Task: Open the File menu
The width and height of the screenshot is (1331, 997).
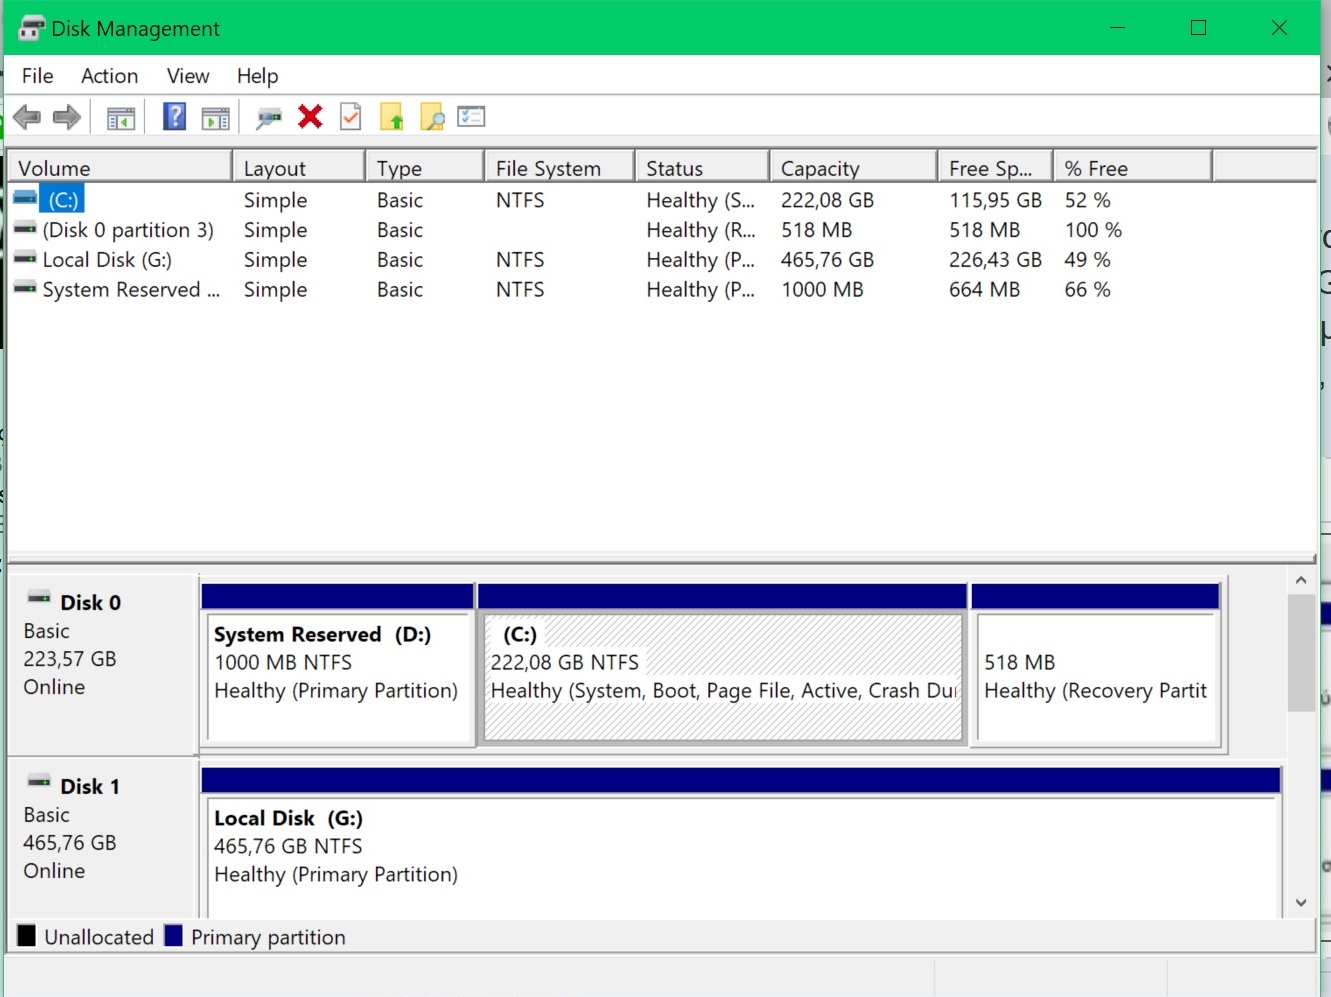Action: tap(38, 76)
